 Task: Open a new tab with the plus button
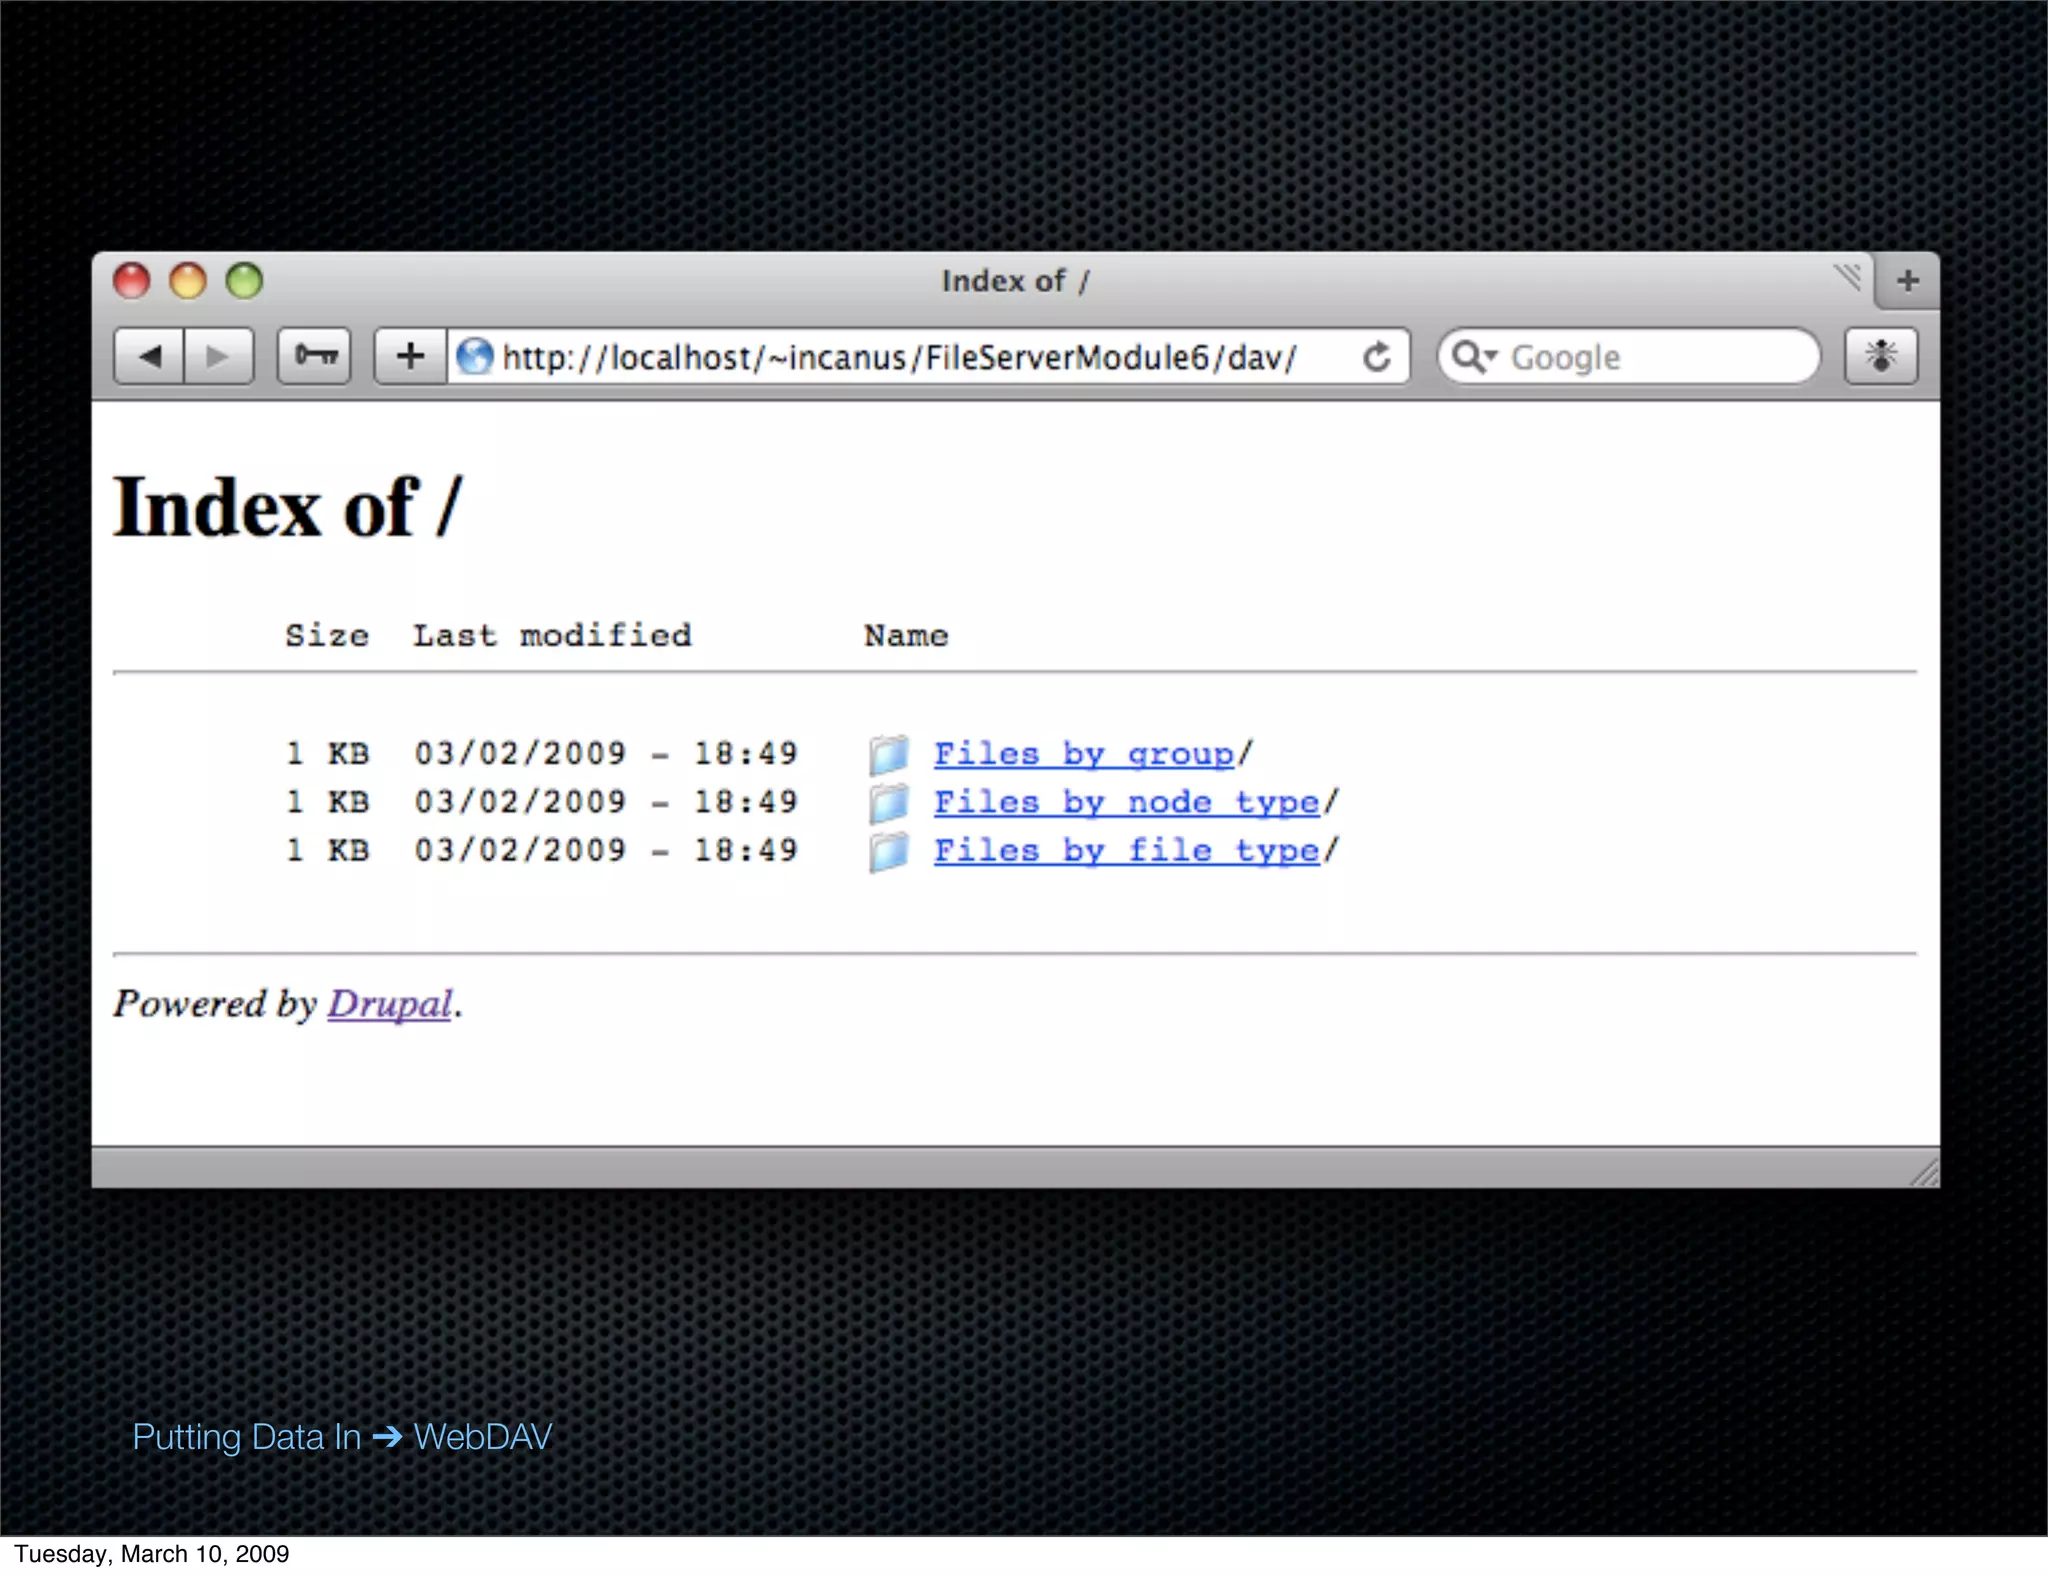coord(1907,281)
